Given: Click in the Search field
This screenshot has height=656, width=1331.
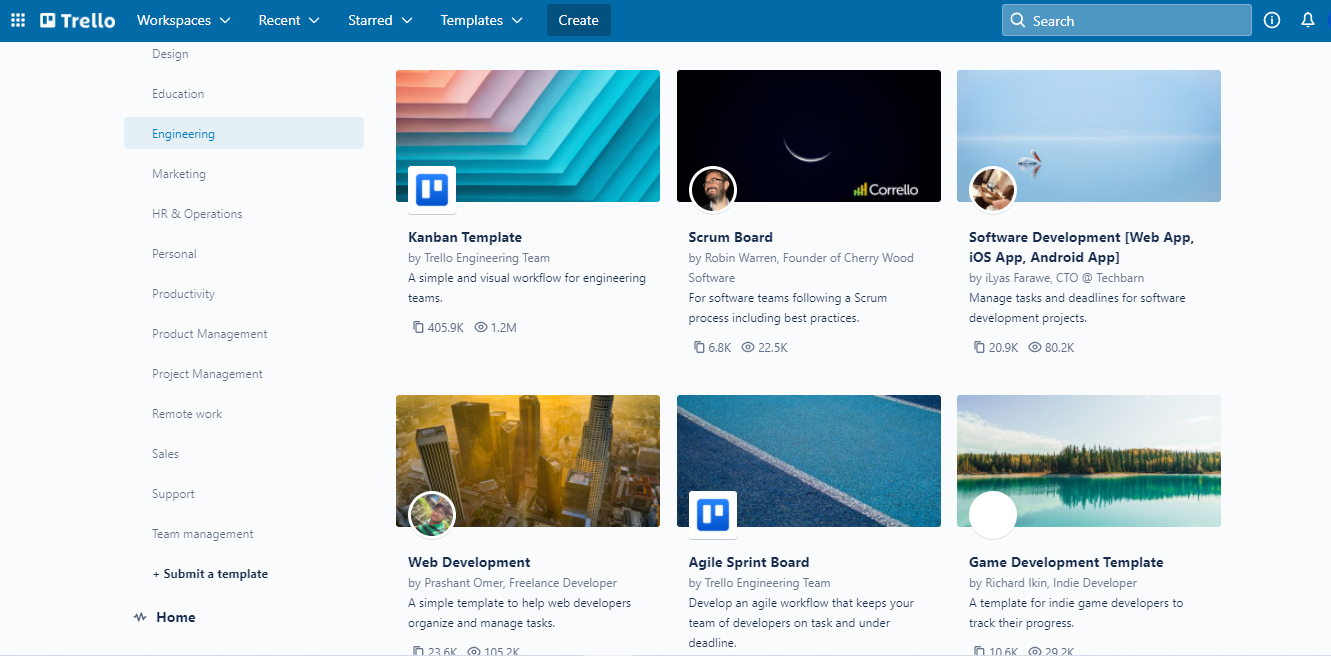Looking at the screenshot, I should 1127,20.
